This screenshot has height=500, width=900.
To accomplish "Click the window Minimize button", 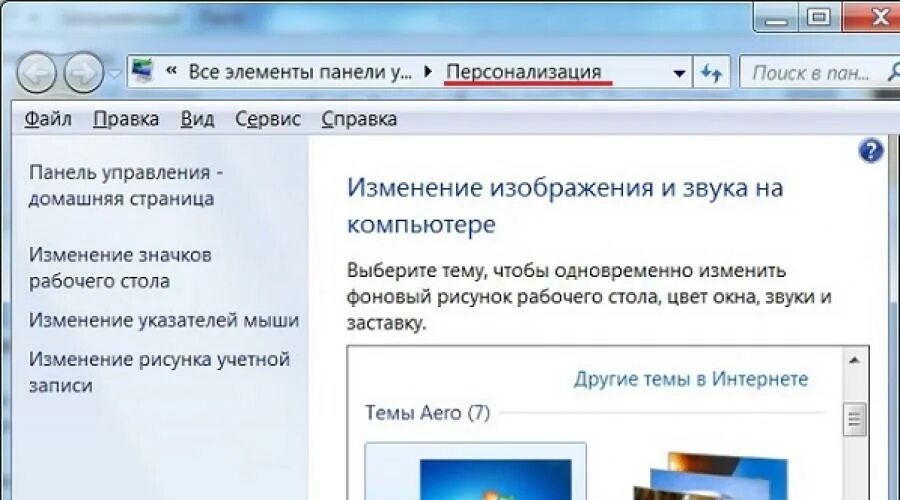I will coord(777,17).
